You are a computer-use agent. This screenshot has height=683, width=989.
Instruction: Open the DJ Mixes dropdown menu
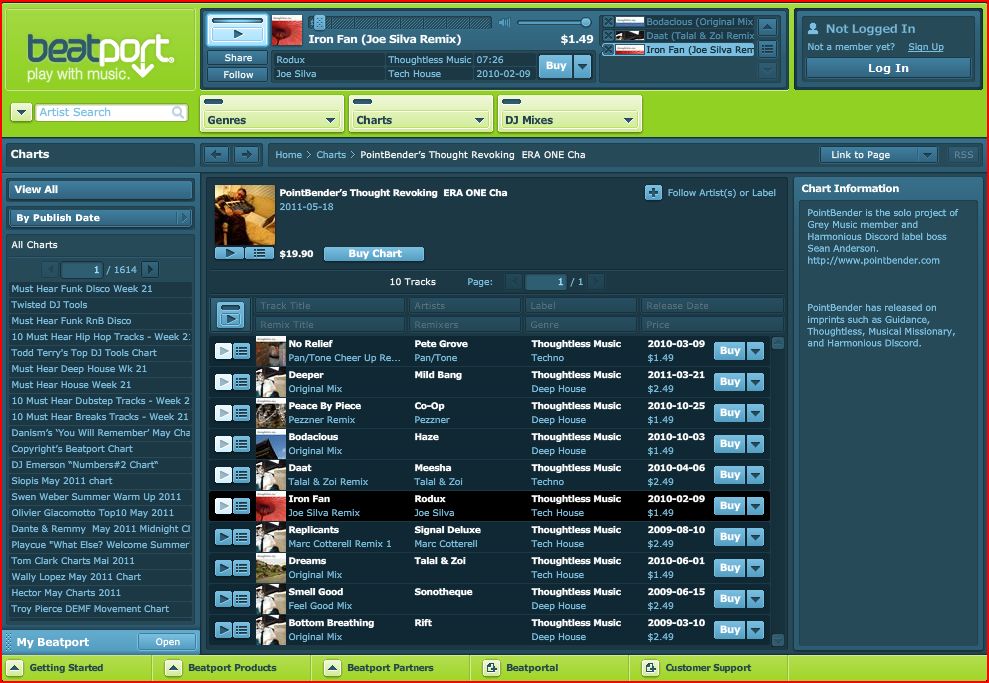(x=570, y=120)
